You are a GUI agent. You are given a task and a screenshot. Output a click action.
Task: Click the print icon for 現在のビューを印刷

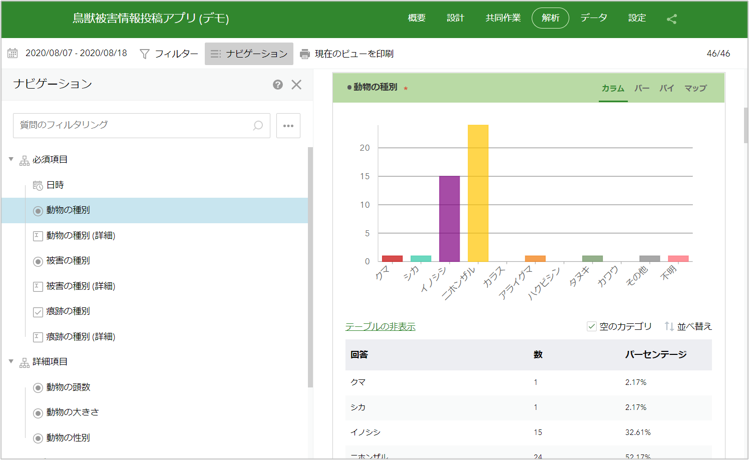(x=305, y=54)
